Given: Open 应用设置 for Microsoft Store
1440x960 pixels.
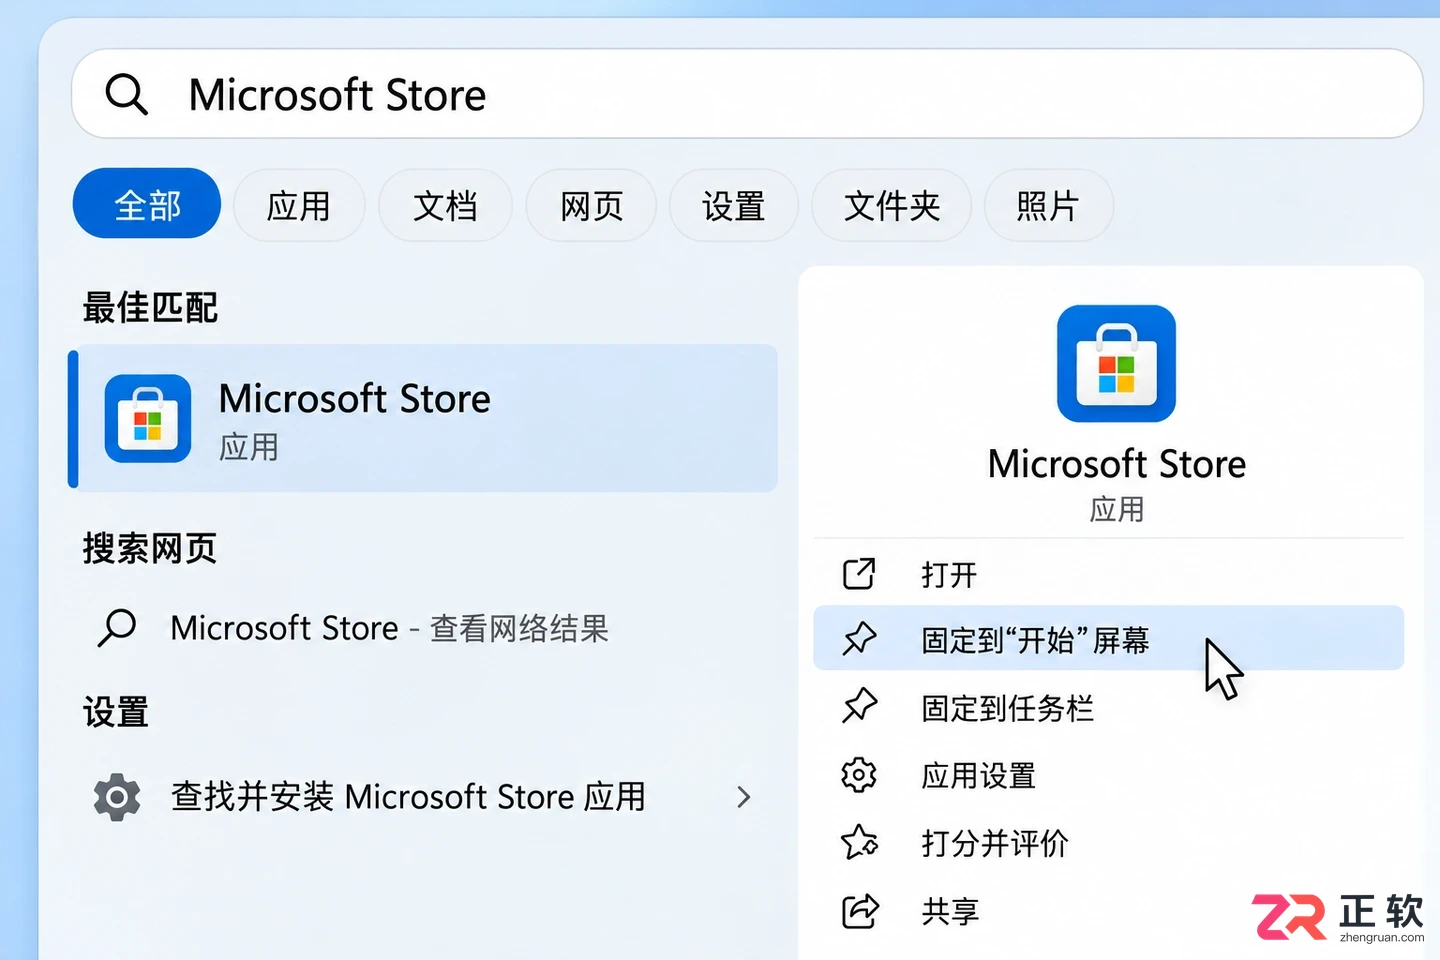Looking at the screenshot, I should (1108, 775).
